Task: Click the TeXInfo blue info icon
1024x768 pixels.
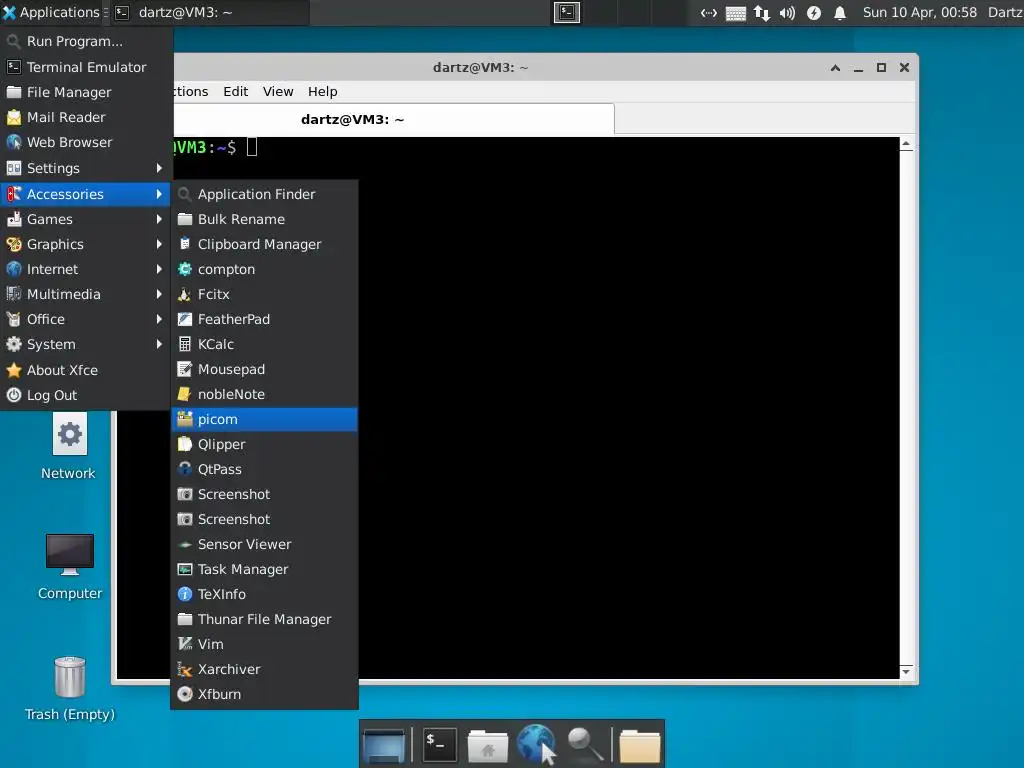Action: (x=185, y=594)
